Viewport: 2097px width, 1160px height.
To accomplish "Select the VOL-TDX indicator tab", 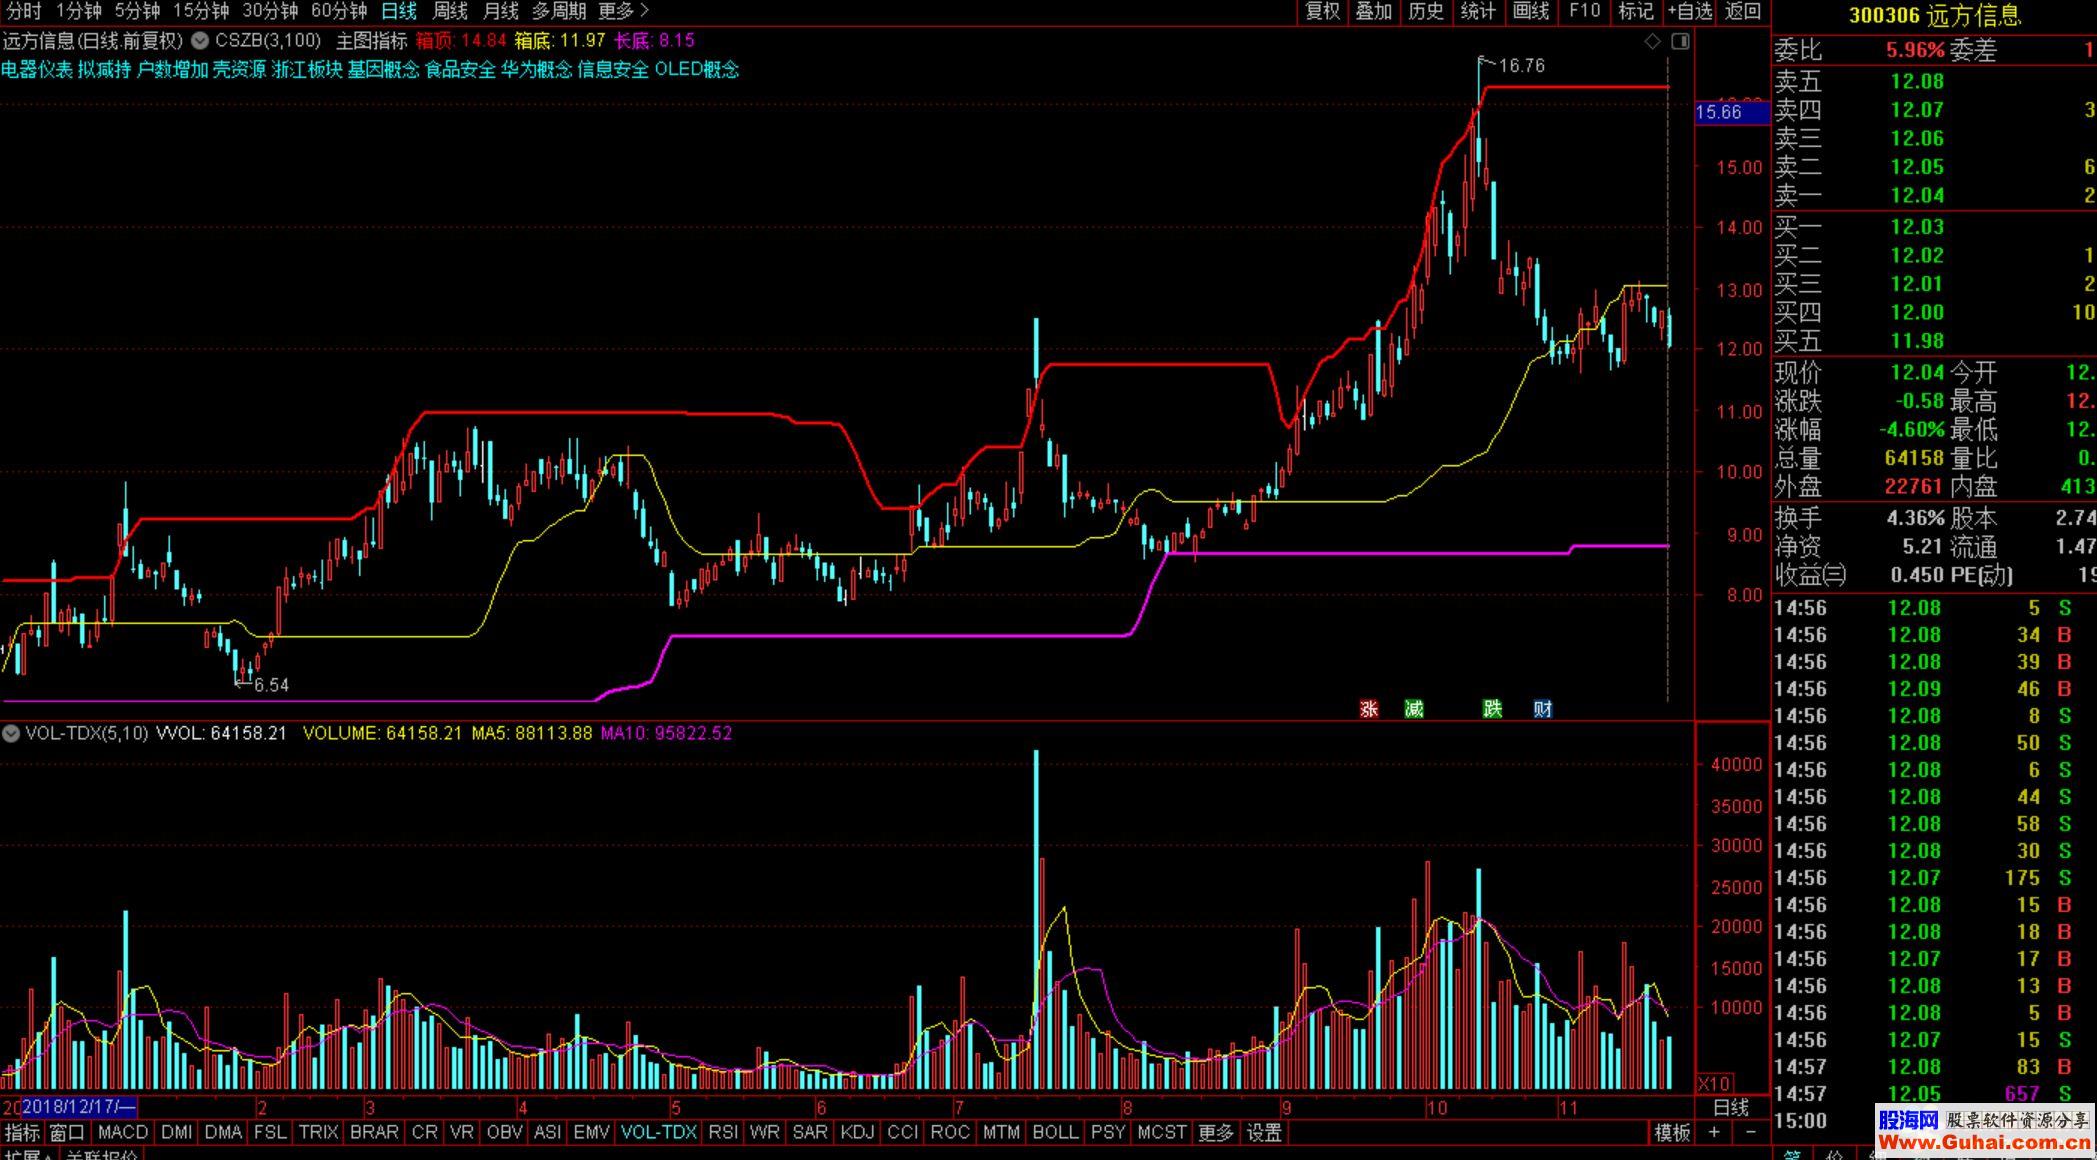I will 658,1132.
